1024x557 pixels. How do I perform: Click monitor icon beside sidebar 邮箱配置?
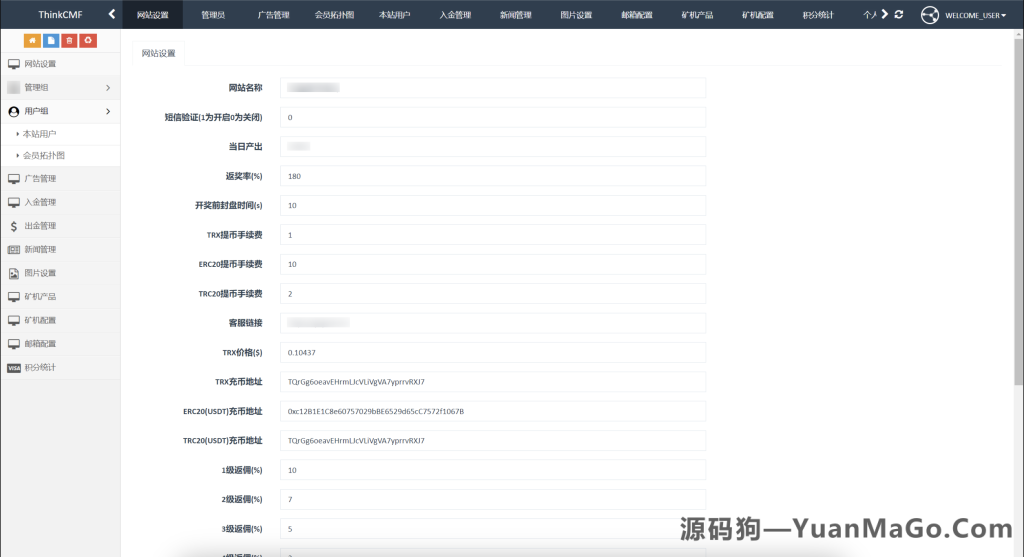pyautogui.click(x=14, y=343)
